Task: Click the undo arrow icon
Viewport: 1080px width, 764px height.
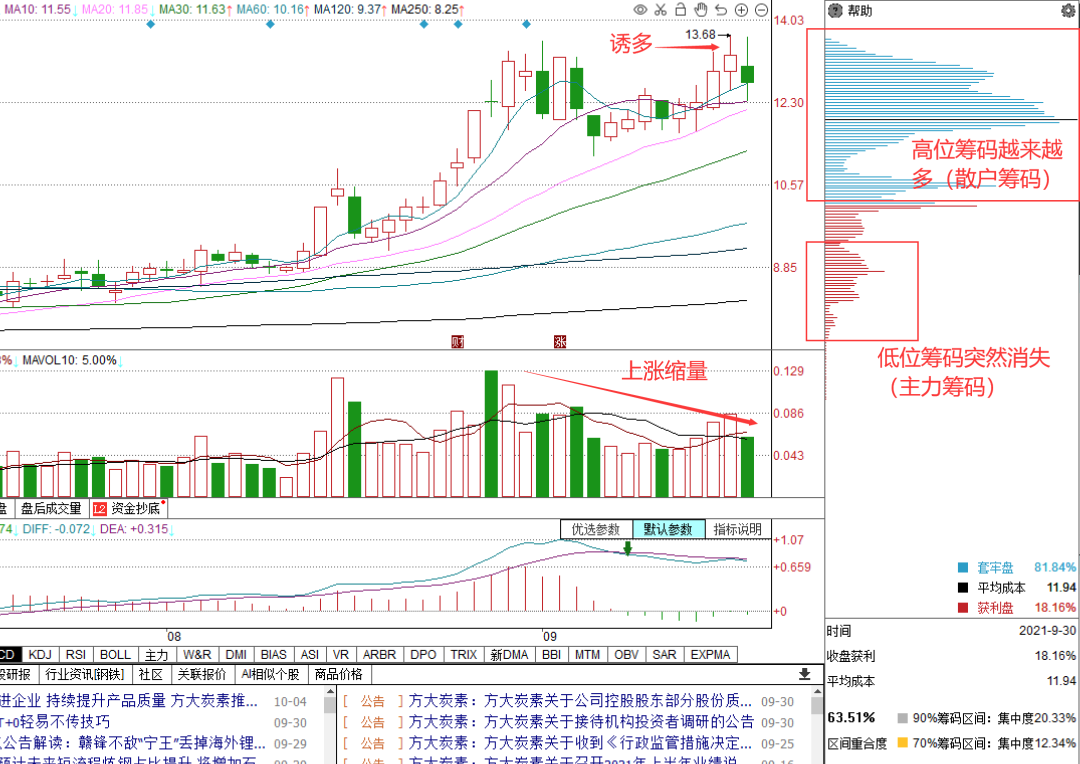Action: coord(721,10)
